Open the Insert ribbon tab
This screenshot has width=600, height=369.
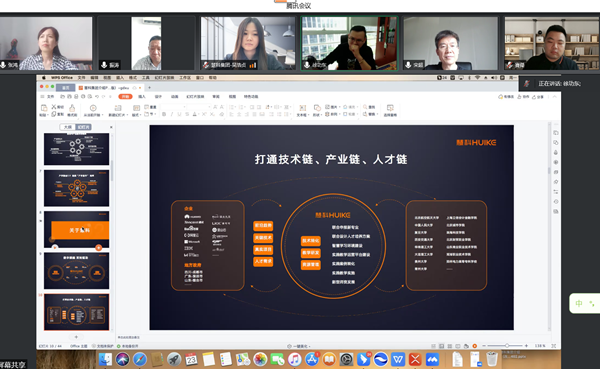click(x=142, y=97)
